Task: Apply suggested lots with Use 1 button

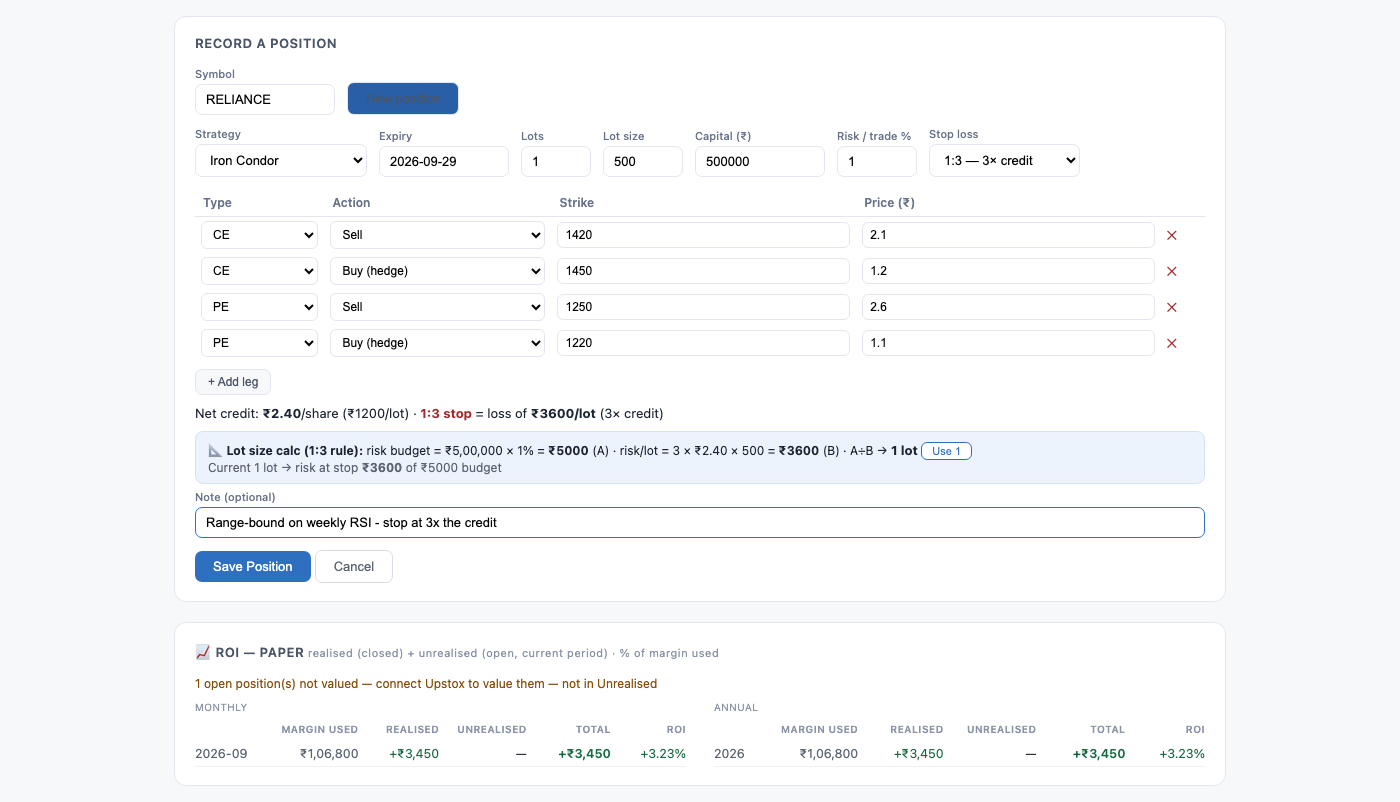Action: [946, 451]
